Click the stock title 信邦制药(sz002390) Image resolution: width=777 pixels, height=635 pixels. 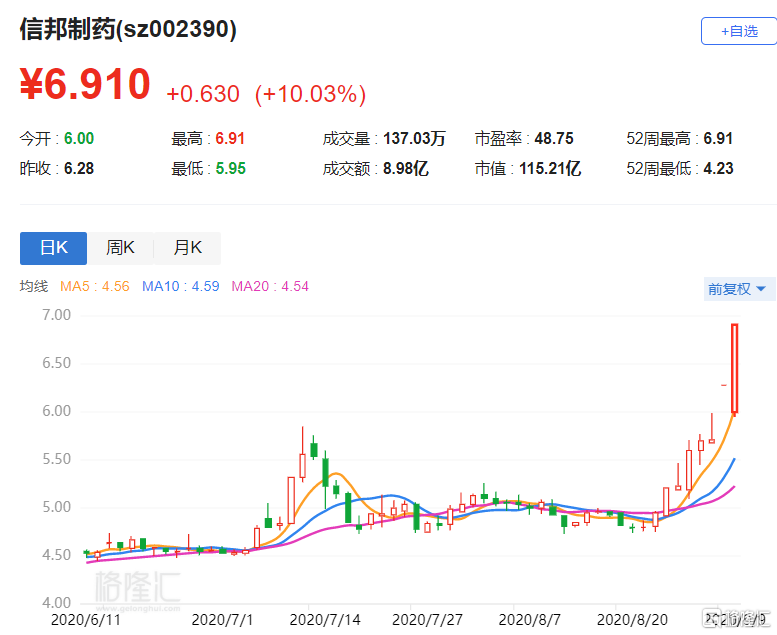128,29
